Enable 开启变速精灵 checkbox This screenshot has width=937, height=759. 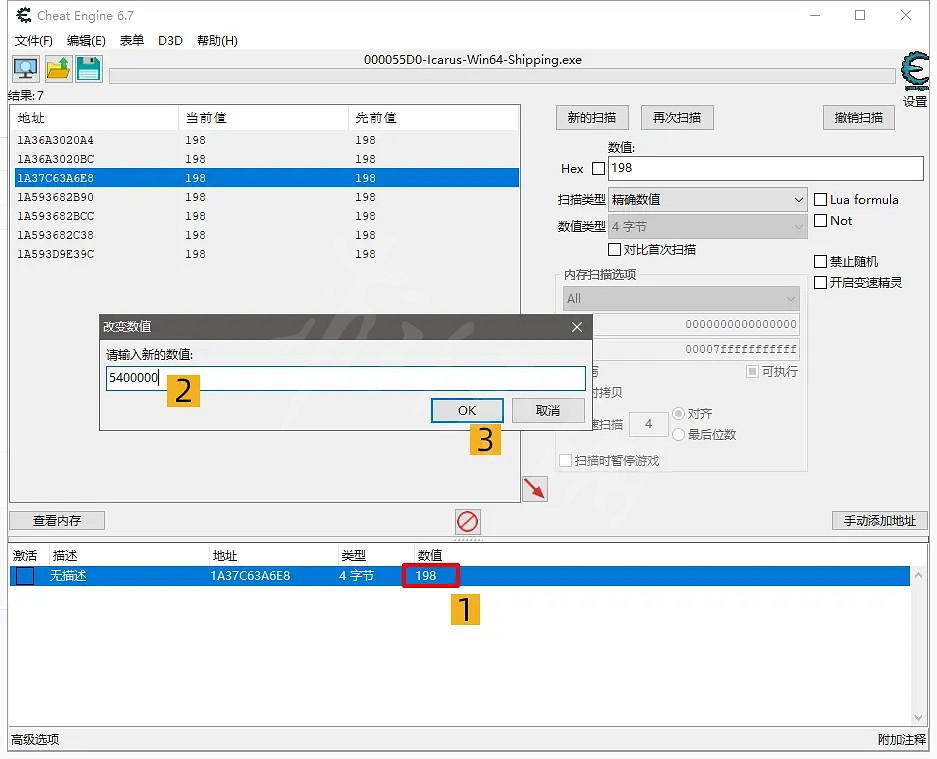click(x=821, y=283)
